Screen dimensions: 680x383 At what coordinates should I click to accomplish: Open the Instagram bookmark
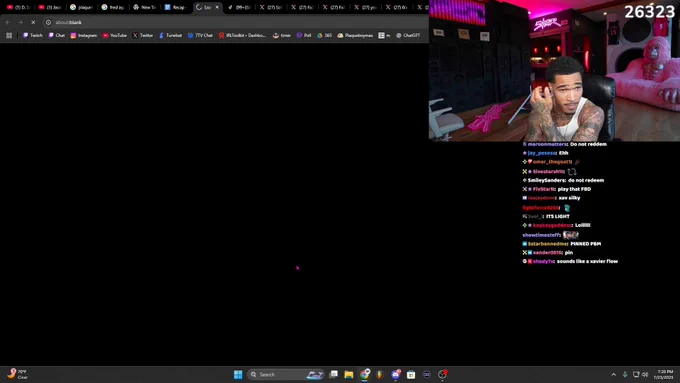tap(84, 36)
